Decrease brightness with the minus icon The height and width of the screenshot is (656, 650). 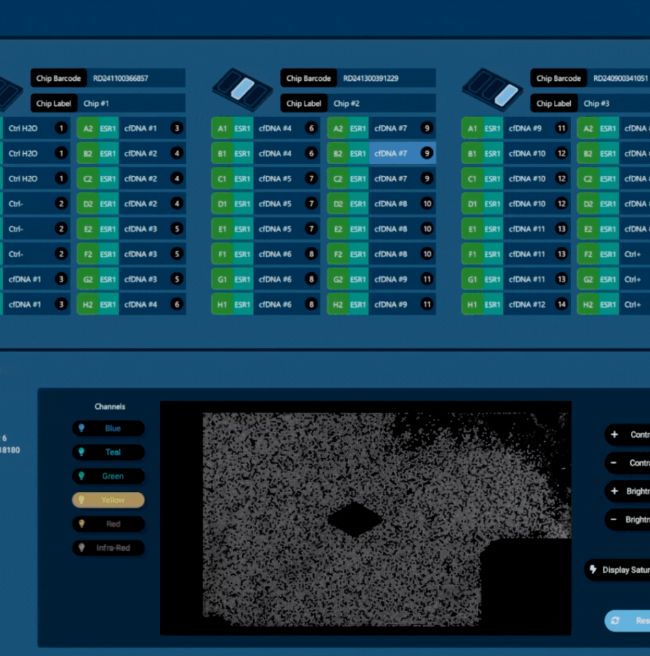pos(613,519)
